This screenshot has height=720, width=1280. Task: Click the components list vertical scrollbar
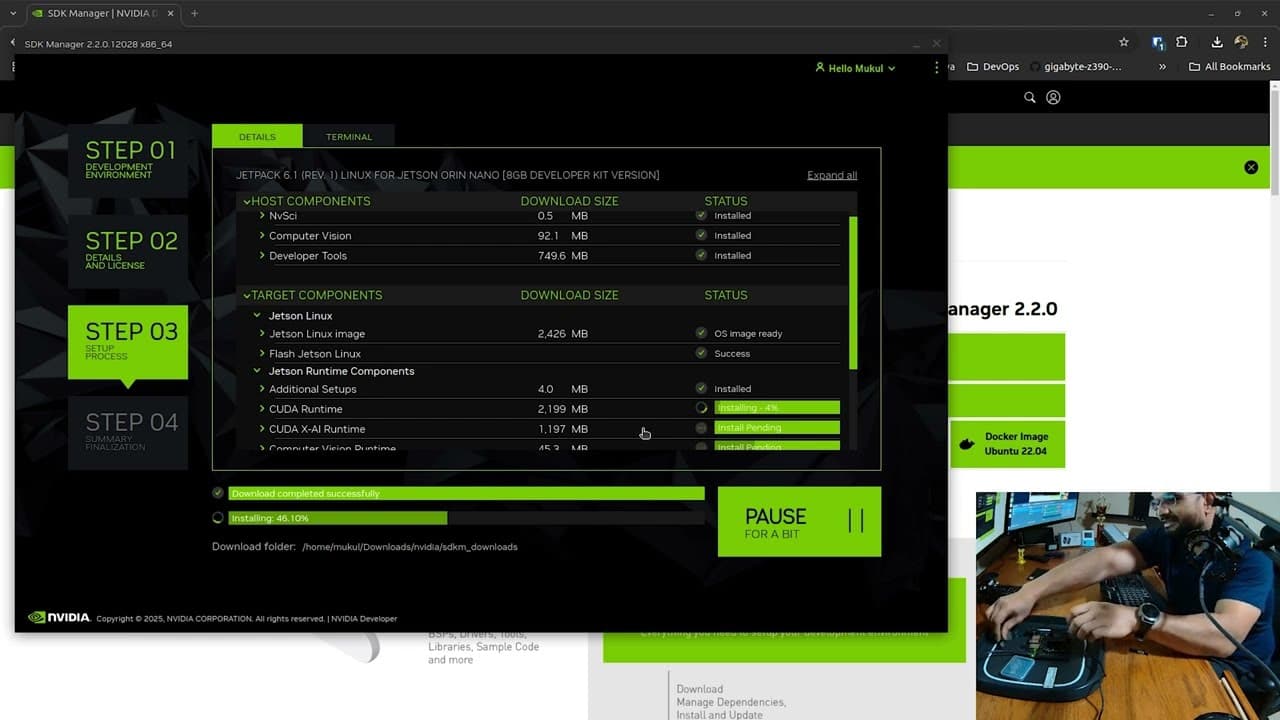(853, 292)
